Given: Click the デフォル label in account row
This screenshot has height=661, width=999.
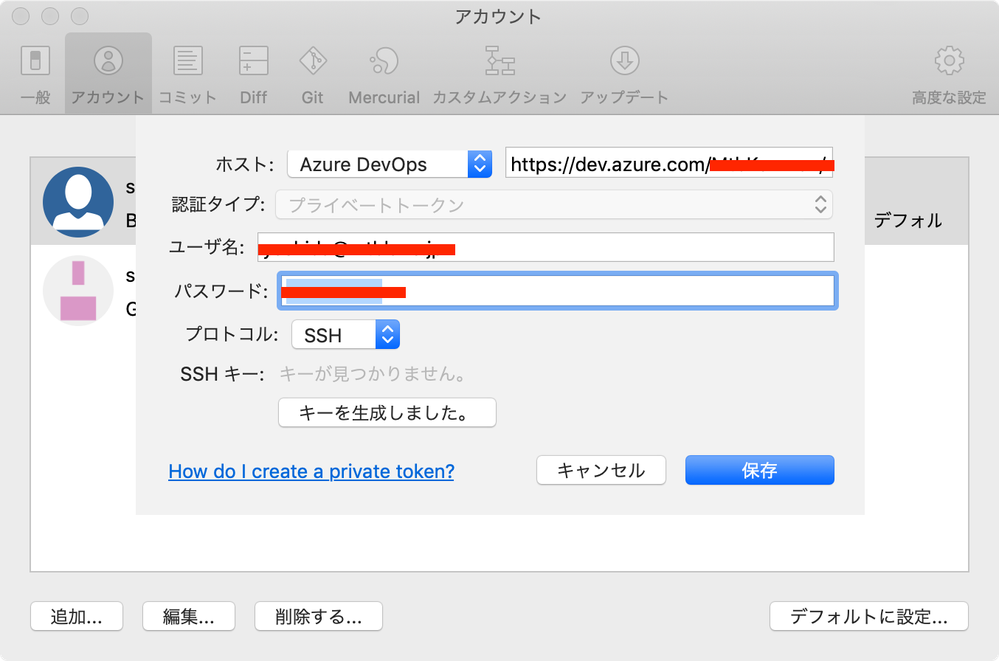Looking at the screenshot, I should [x=908, y=221].
